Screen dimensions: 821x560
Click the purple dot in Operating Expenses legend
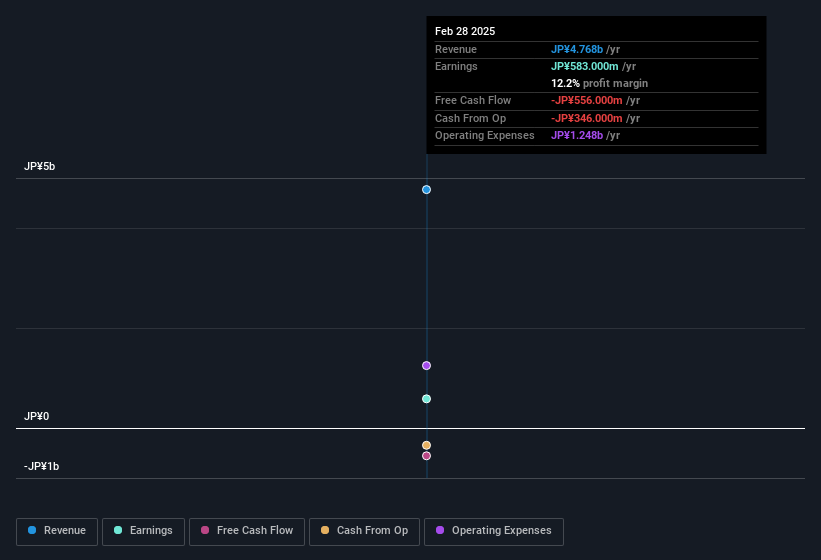(440, 530)
